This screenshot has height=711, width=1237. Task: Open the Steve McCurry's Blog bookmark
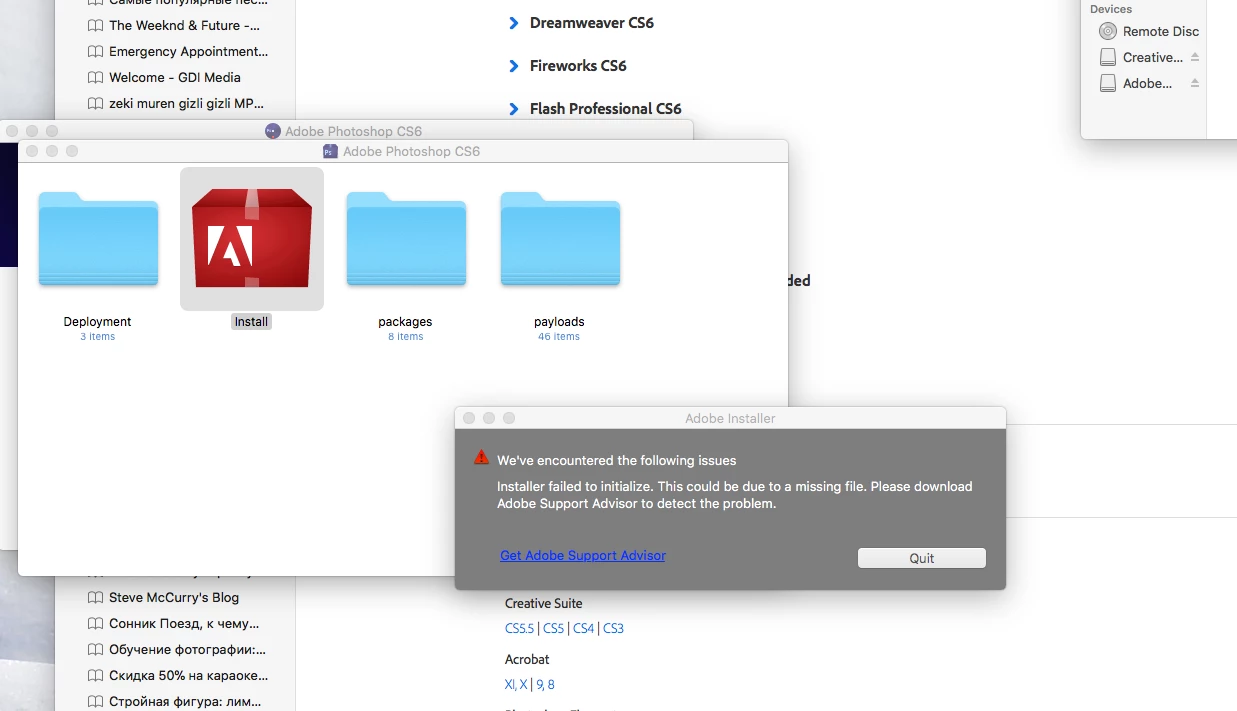click(x=174, y=598)
